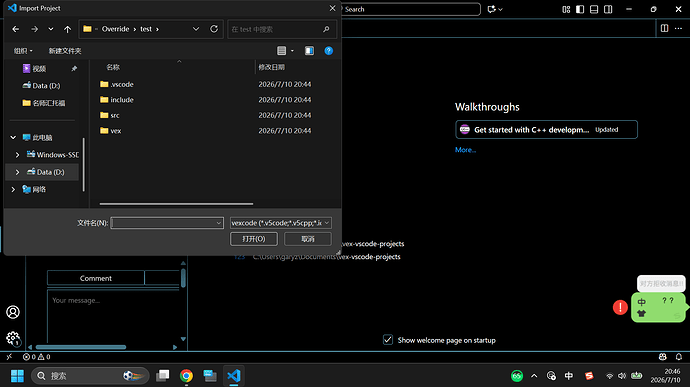Open Copilot status bar icon
Viewport: 690px width, 387px height.
click(662, 357)
